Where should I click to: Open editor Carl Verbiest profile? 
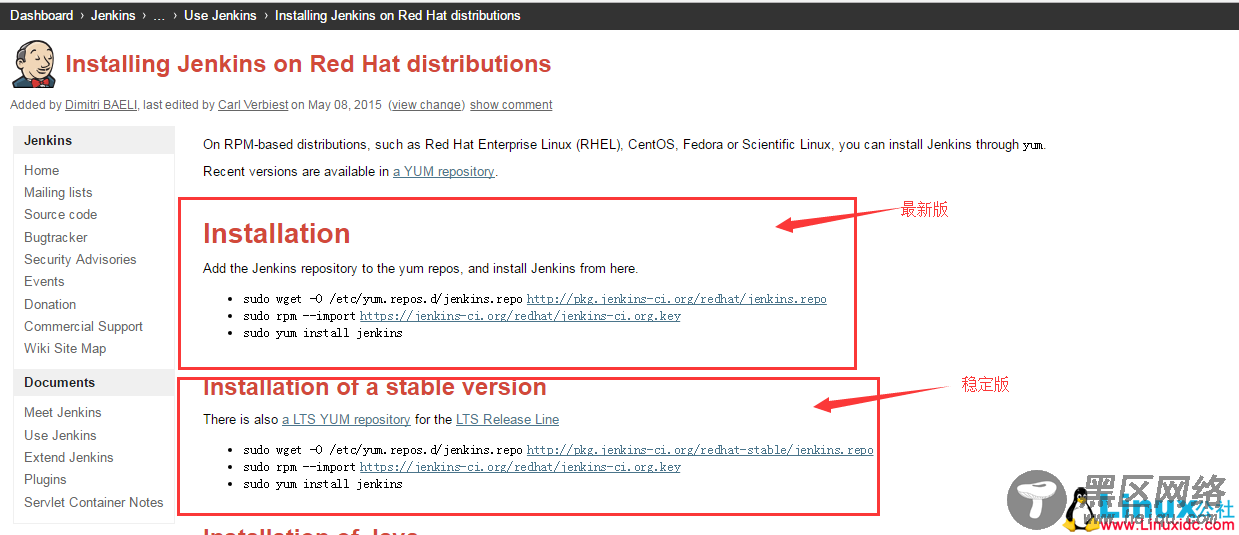255,105
